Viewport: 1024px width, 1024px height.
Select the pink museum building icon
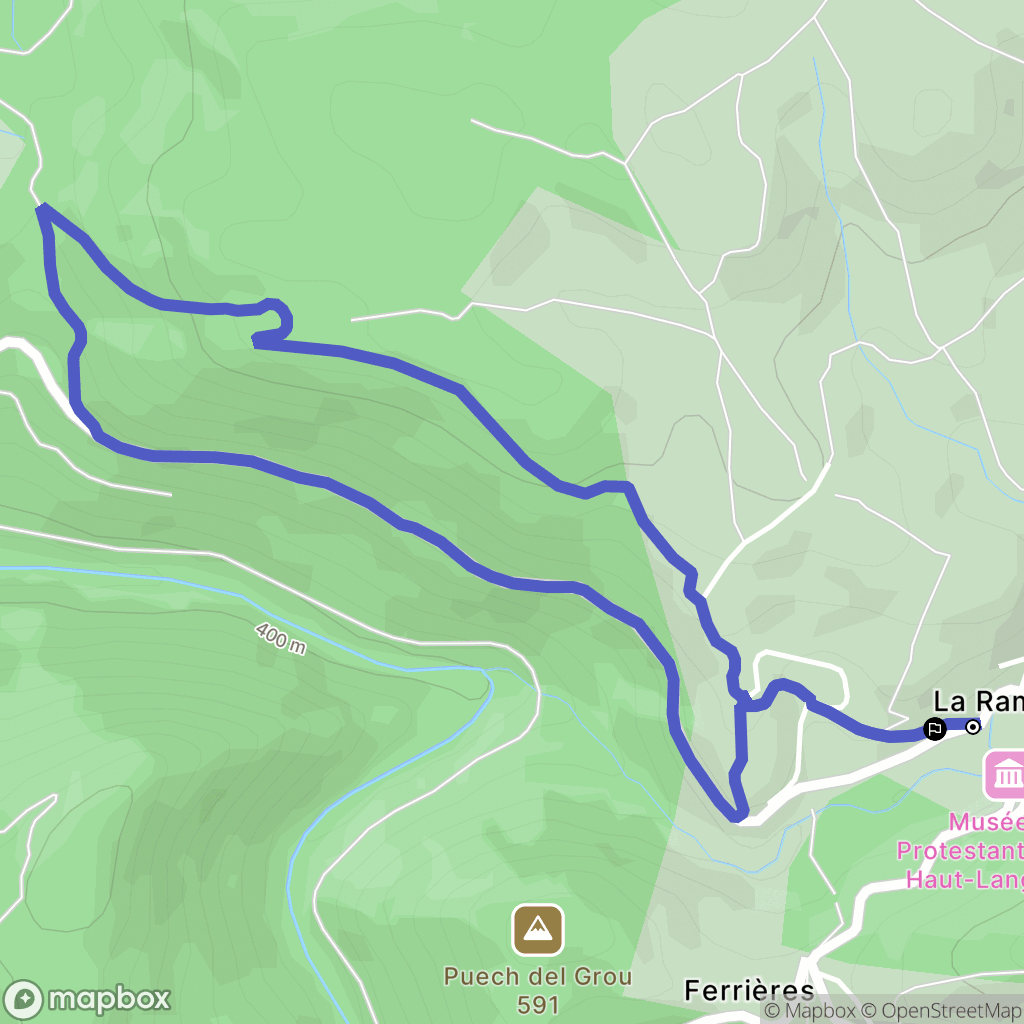point(1005,775)
